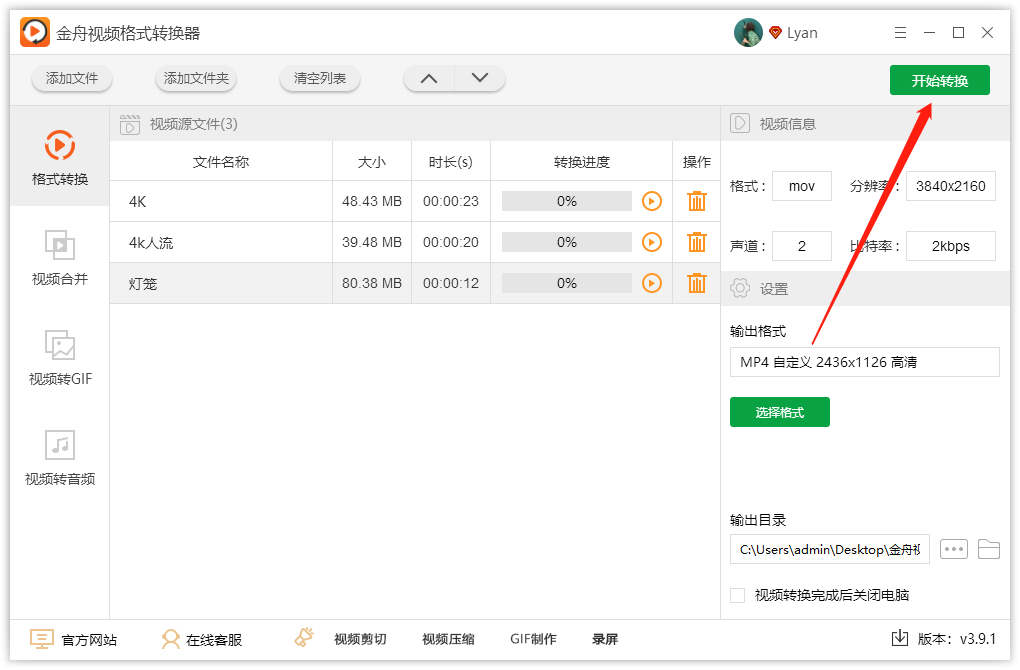The height and width of the screenshot is (670, 1020).
Task: Preview the 灯笼 video with its play icon
Action: tap(652, 283)
